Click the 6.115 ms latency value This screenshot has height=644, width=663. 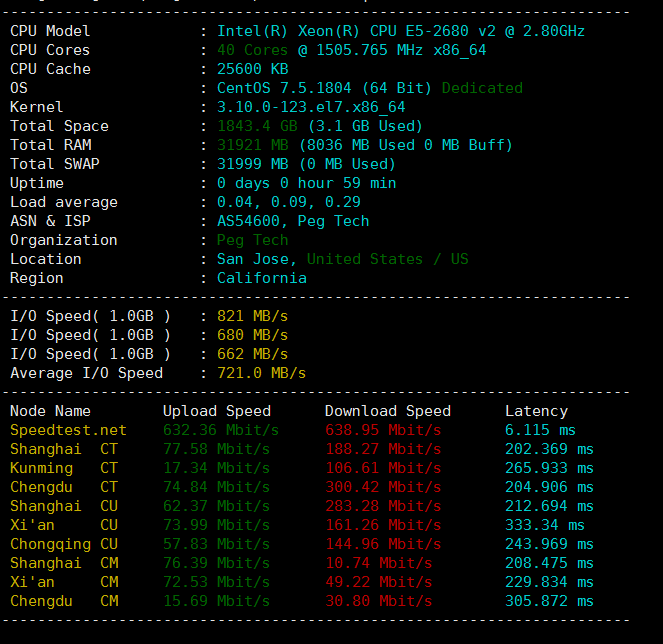pyautogui.click(x=540, y=430)
